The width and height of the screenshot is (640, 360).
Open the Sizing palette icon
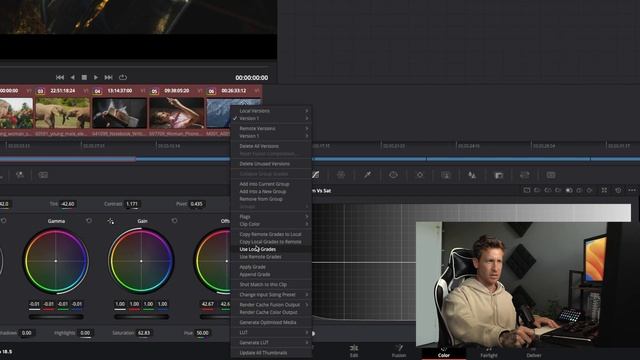[524, 175]
